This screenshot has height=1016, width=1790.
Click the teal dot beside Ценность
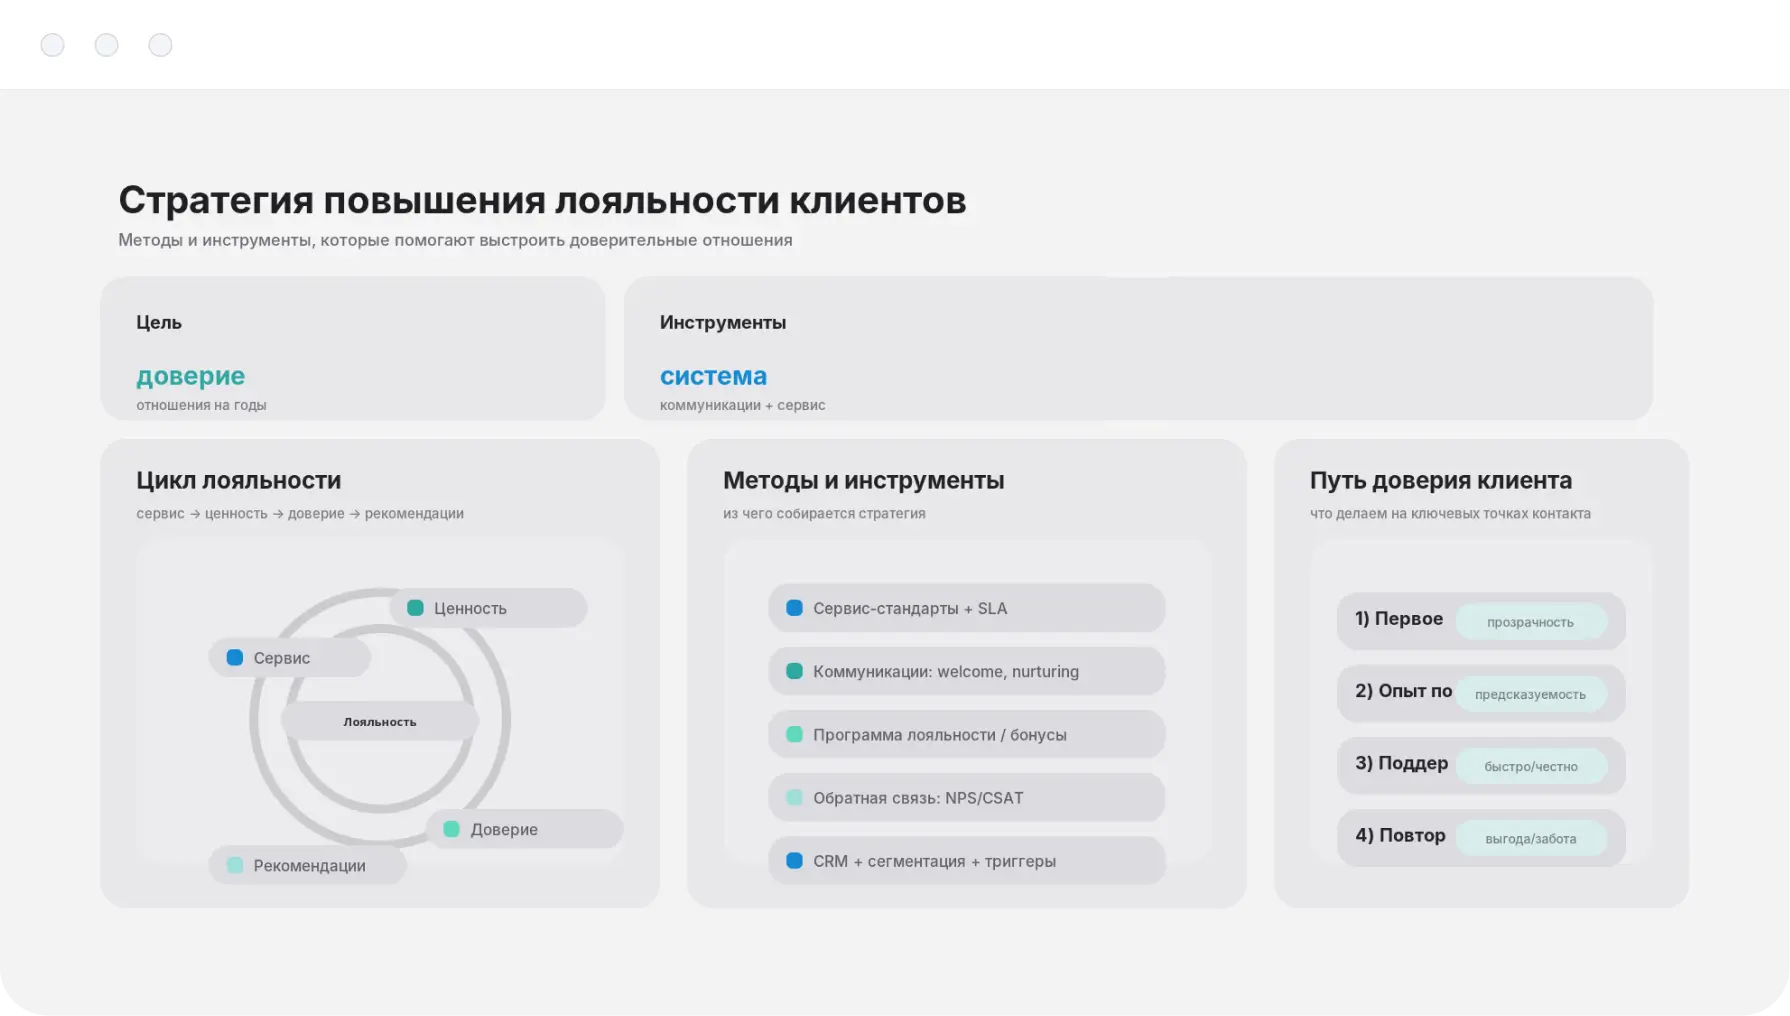coord(415,608)
